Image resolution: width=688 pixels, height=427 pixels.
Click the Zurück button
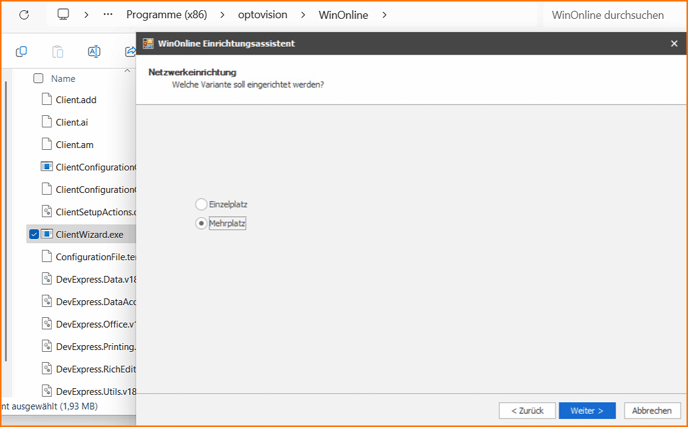click(x=527, y=411)
